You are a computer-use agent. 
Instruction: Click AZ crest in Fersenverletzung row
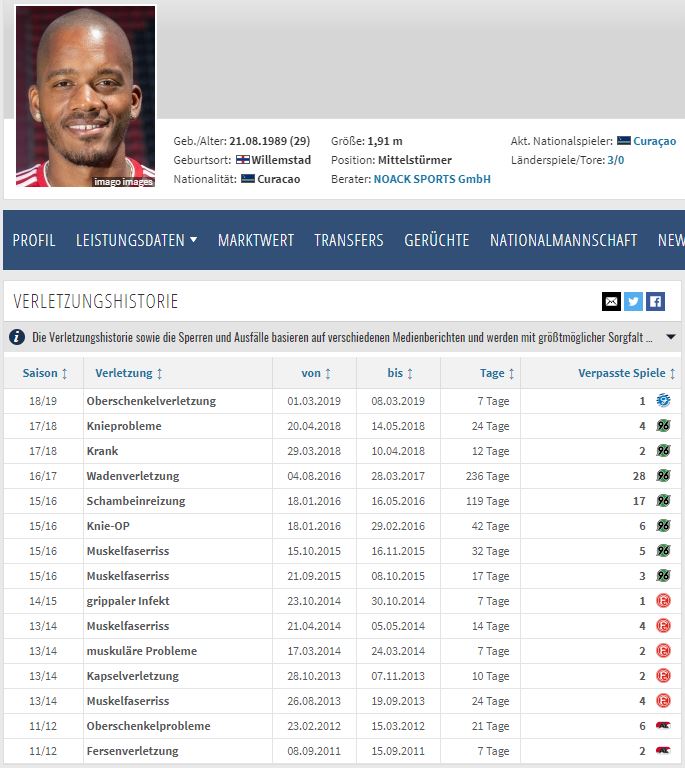click(x=663, y=750)
